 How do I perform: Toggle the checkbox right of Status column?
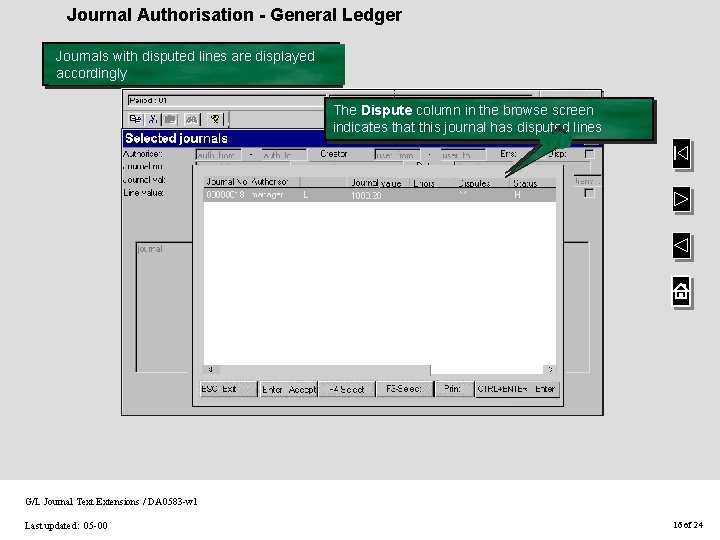[589, 193]
